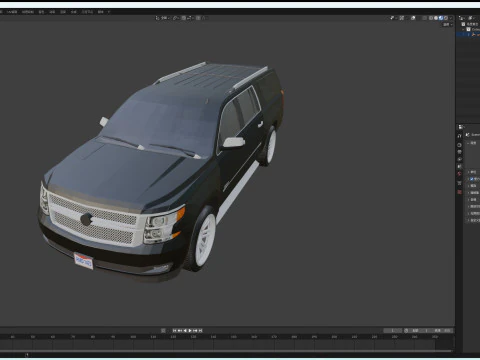Click the current frame number field
Image resolution: width=480 pixels, height=360 pixels.
pyautogui.click(x=393, y=331)
